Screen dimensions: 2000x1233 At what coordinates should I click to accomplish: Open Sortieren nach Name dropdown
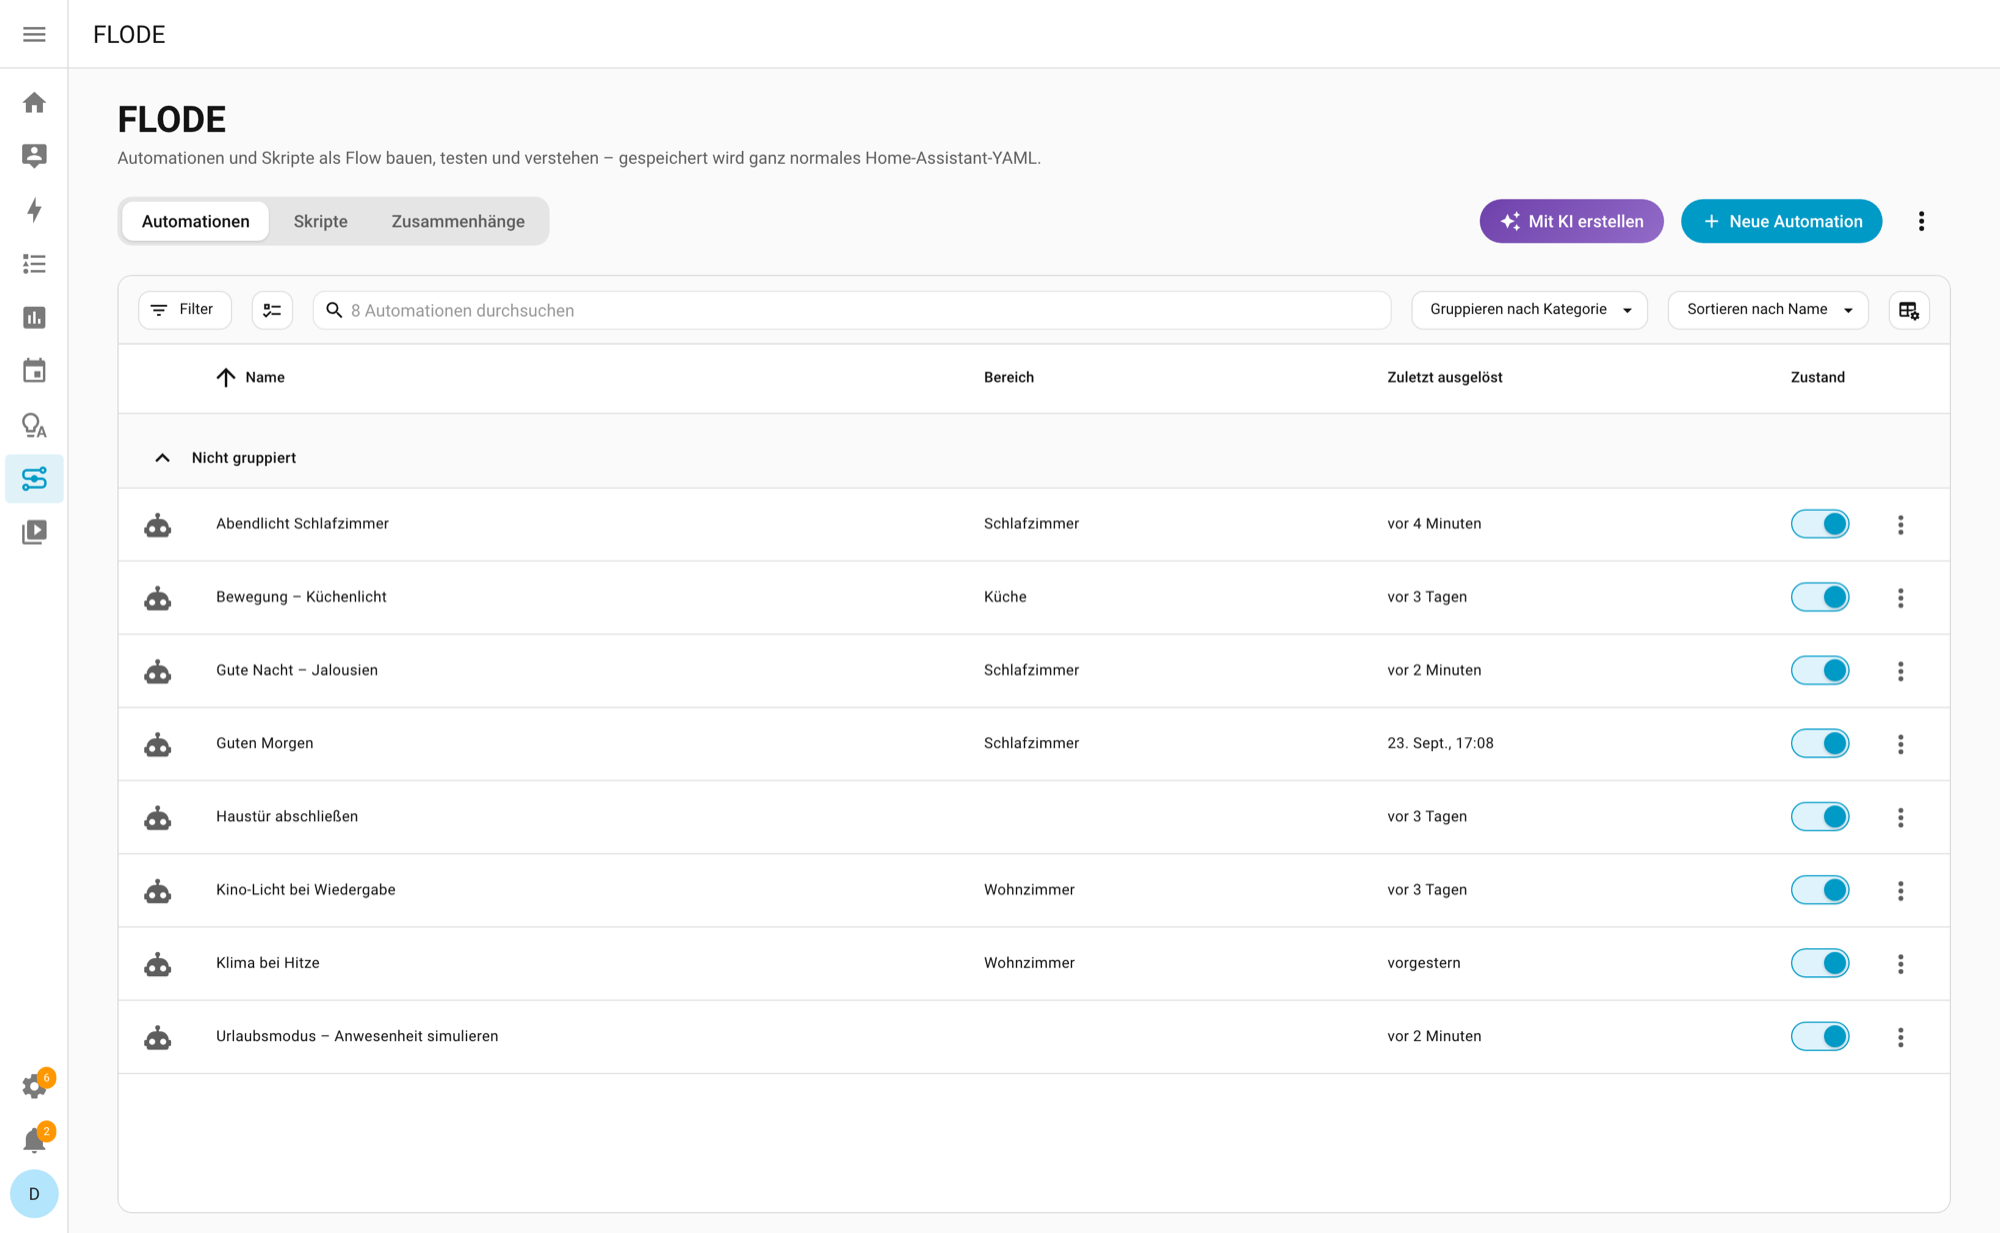[1768, 310]
